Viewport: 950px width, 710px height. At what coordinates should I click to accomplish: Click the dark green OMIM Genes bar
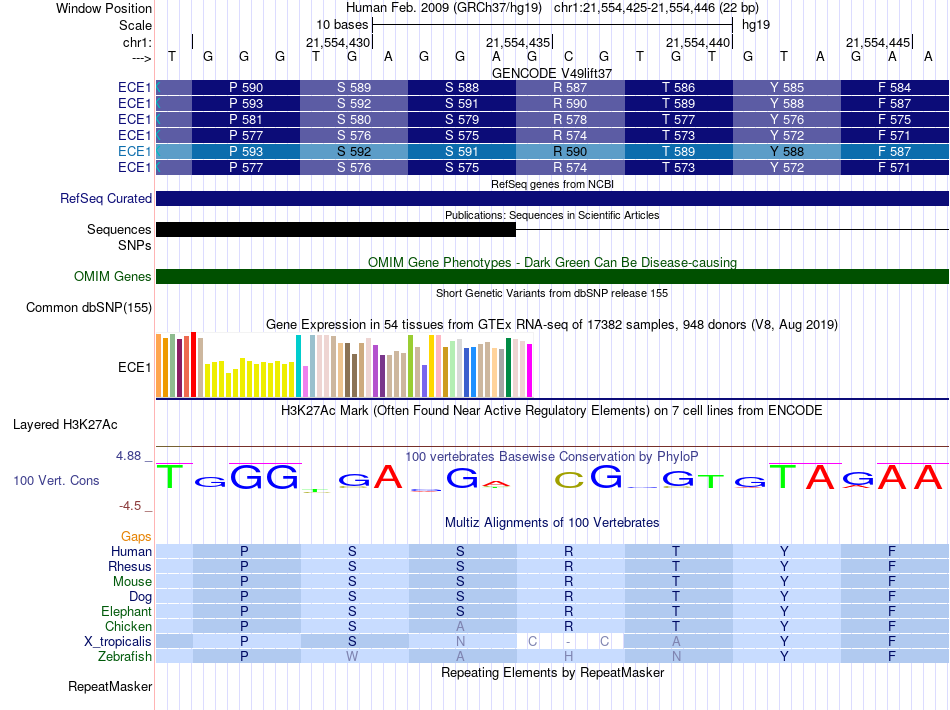coord(552,276)
